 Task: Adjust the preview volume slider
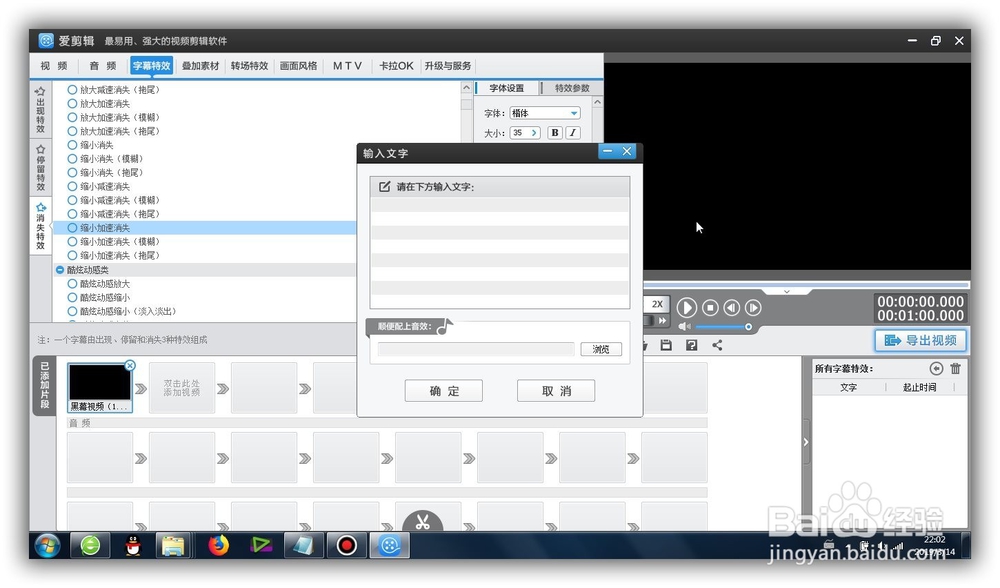pyautogui.click(x=723, y=327)
